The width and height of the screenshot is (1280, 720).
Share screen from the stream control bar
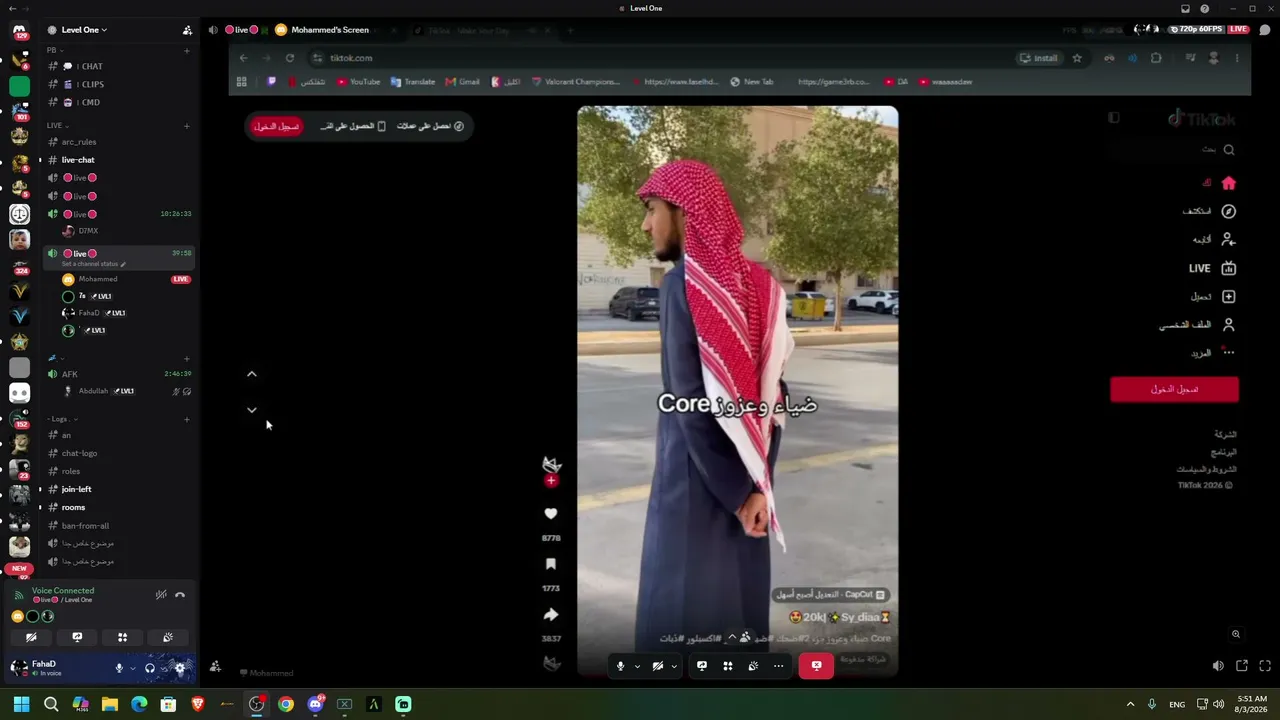click(702, 666)
